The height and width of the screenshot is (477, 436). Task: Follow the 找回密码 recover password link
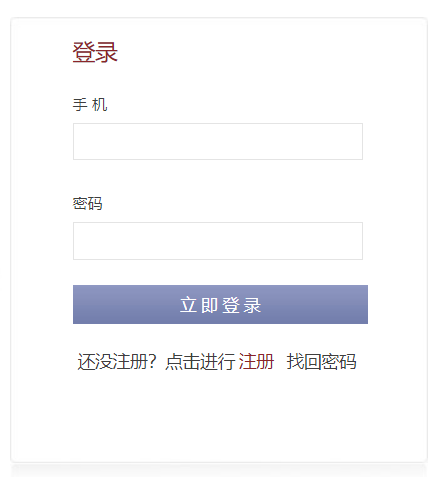pyautogui.click(x=321, y=361)
